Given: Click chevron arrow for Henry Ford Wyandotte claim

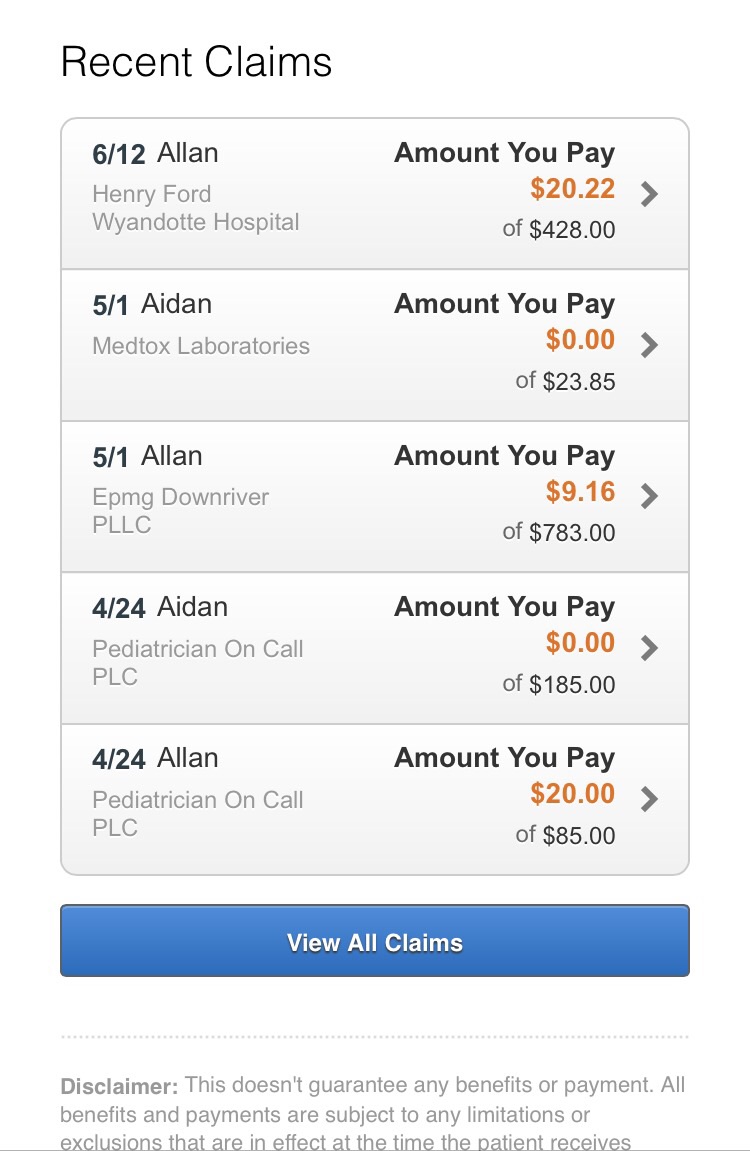Looking at the screenshot, I should (x=649, y=193).
